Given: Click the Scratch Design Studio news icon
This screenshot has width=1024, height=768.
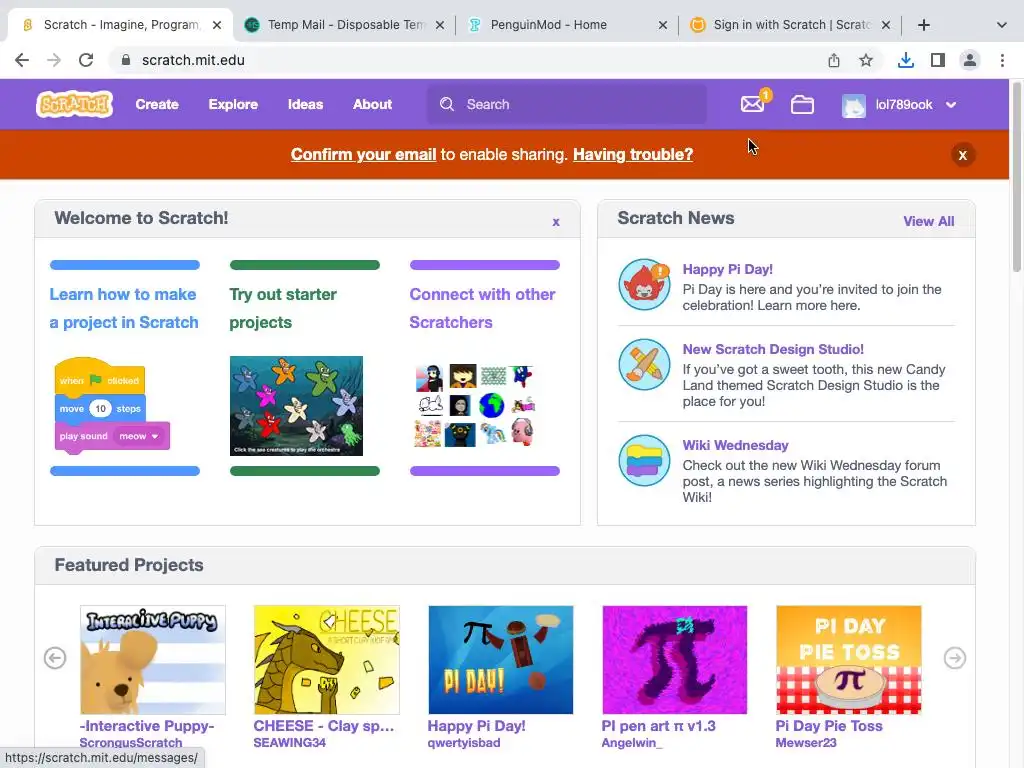Looking at the screenshot, I should point(644,364).
